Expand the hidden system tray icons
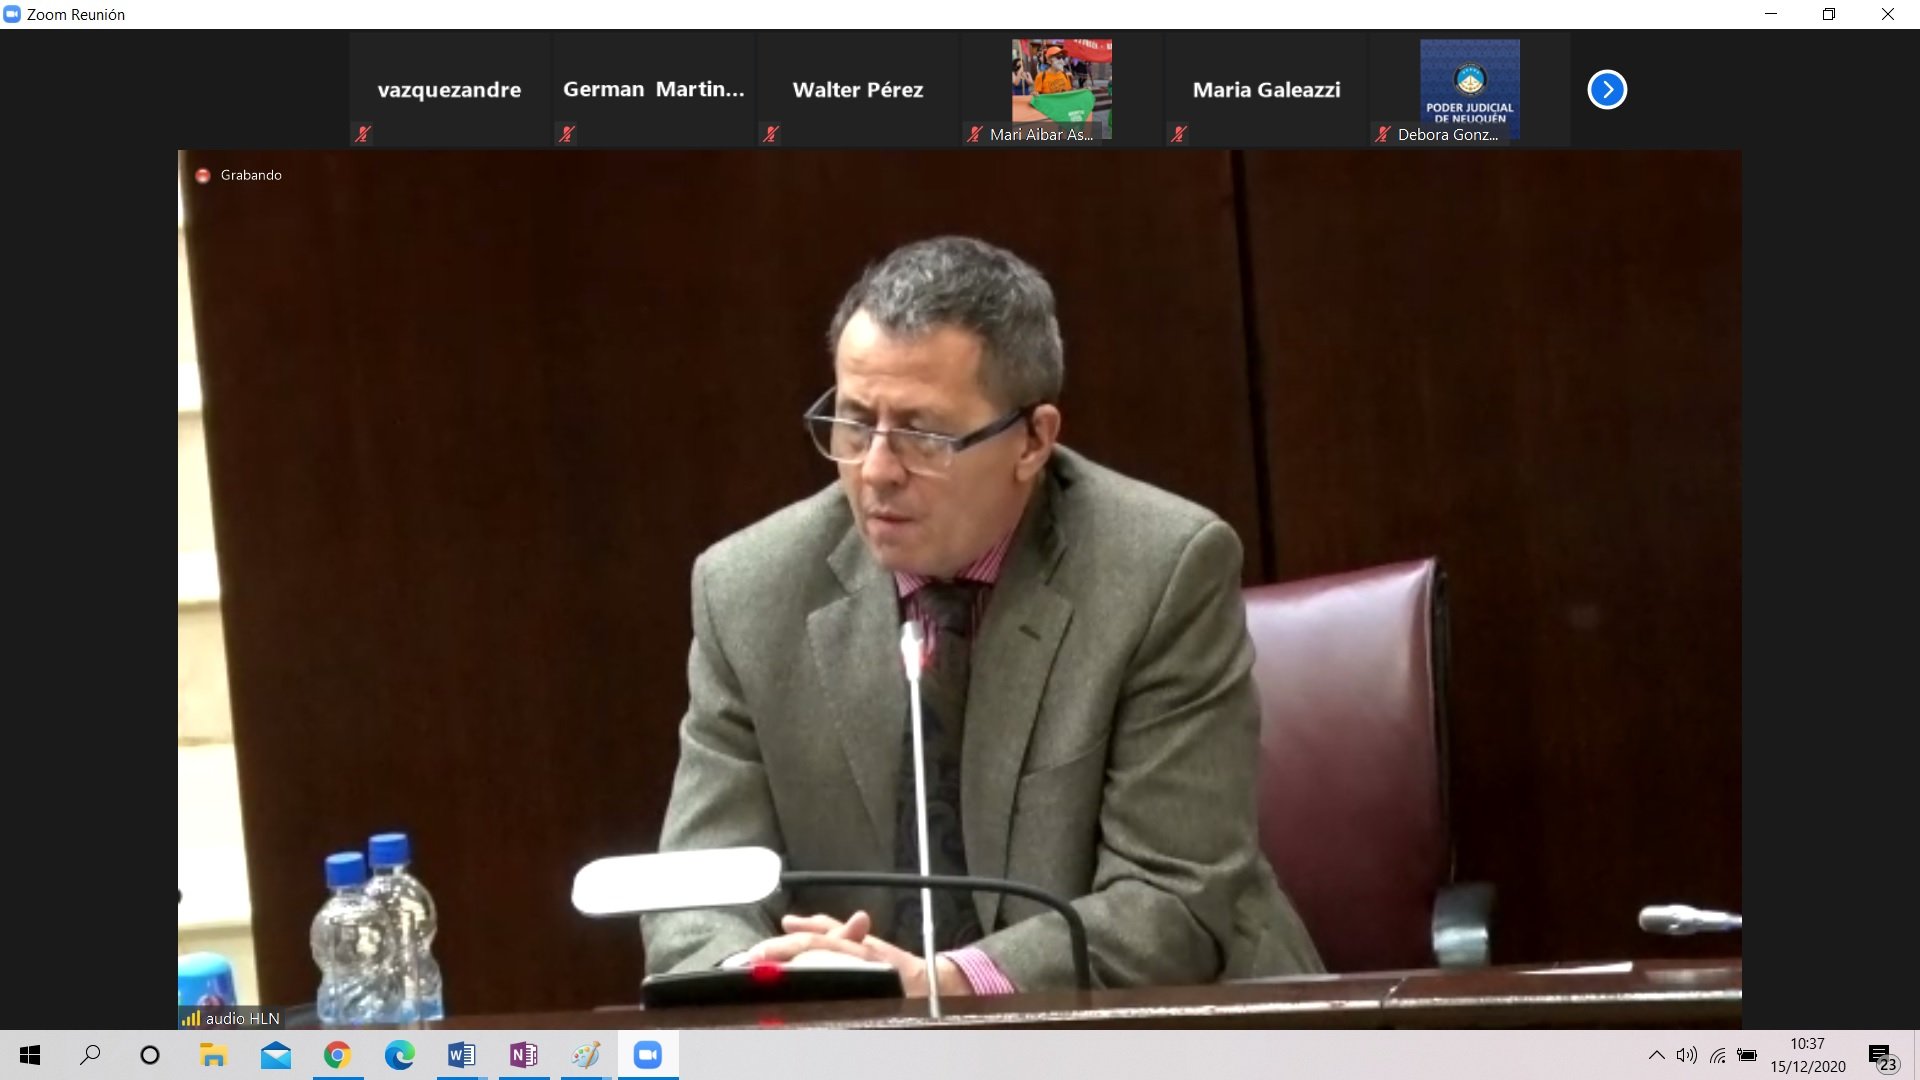This screenshot has width=1920, height=1080. (1656, 1055)
